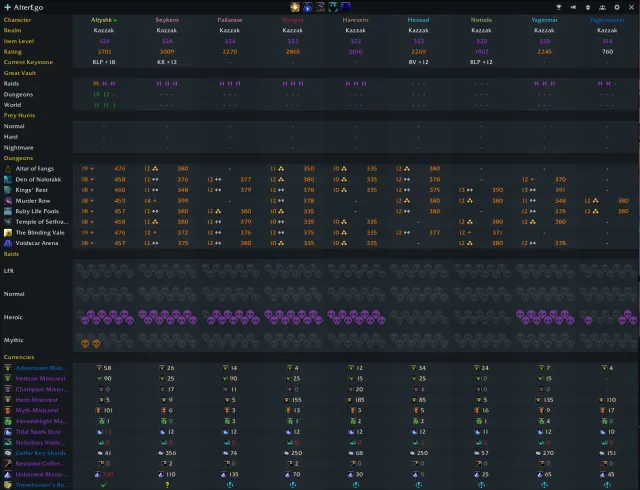
Task: Open the announce megaphone icon menu
Action: point(573,7)
